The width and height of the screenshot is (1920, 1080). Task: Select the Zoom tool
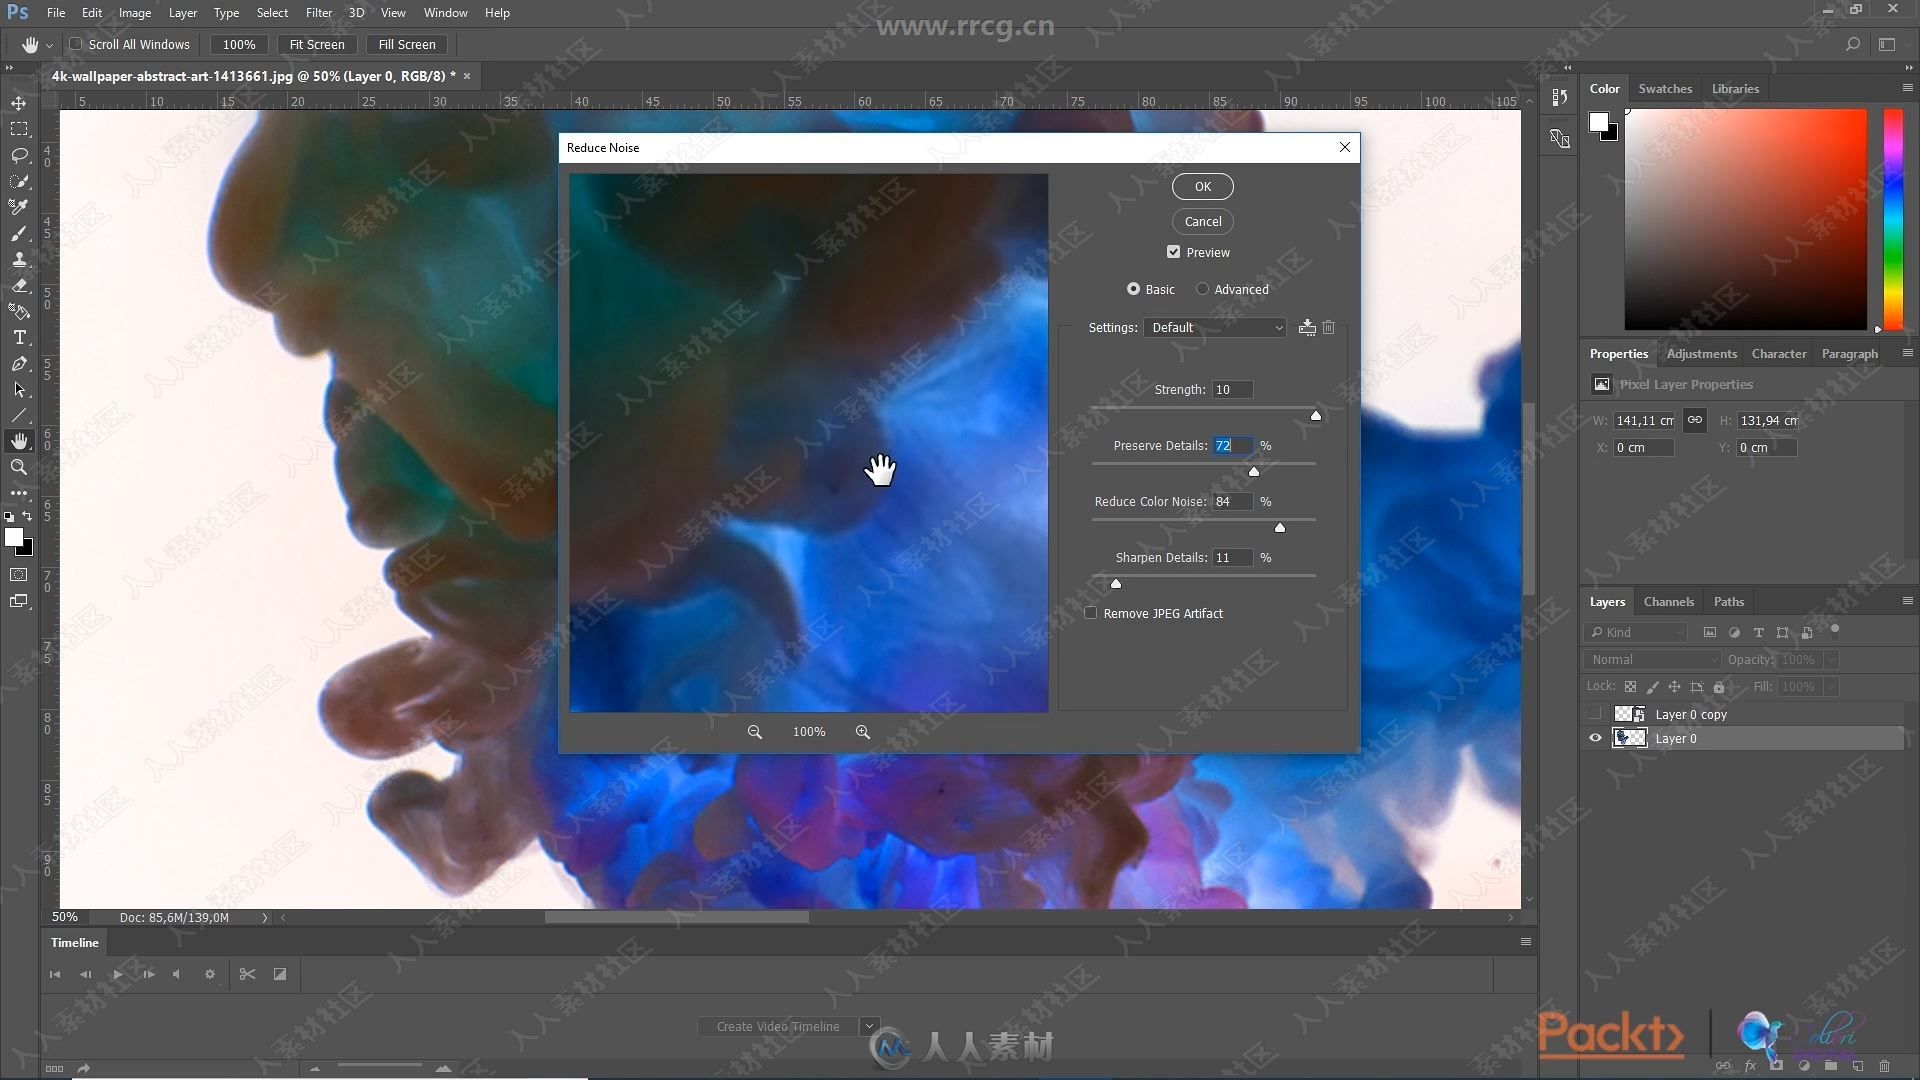tap(18, 467)
